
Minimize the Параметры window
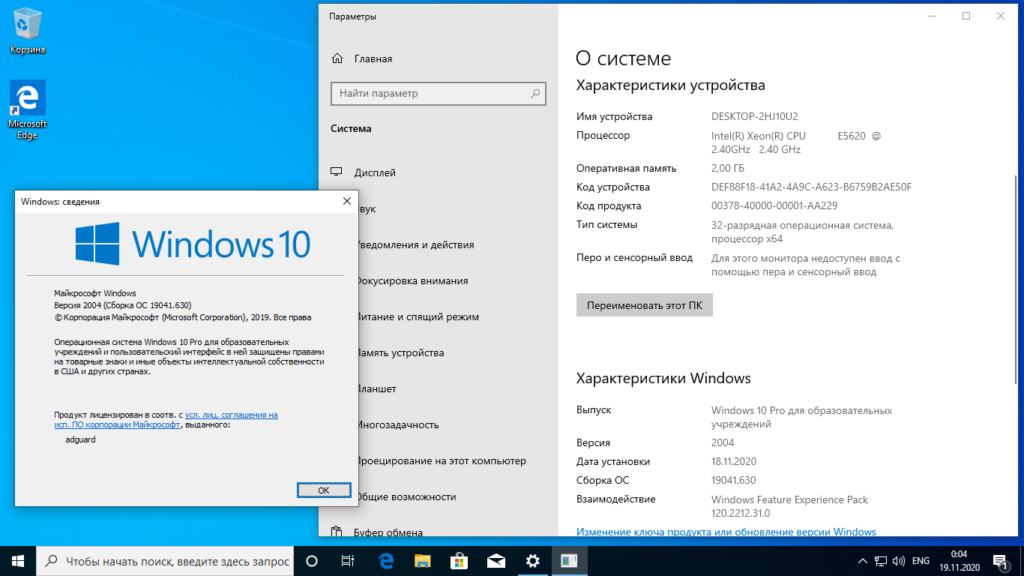(932, 16)
